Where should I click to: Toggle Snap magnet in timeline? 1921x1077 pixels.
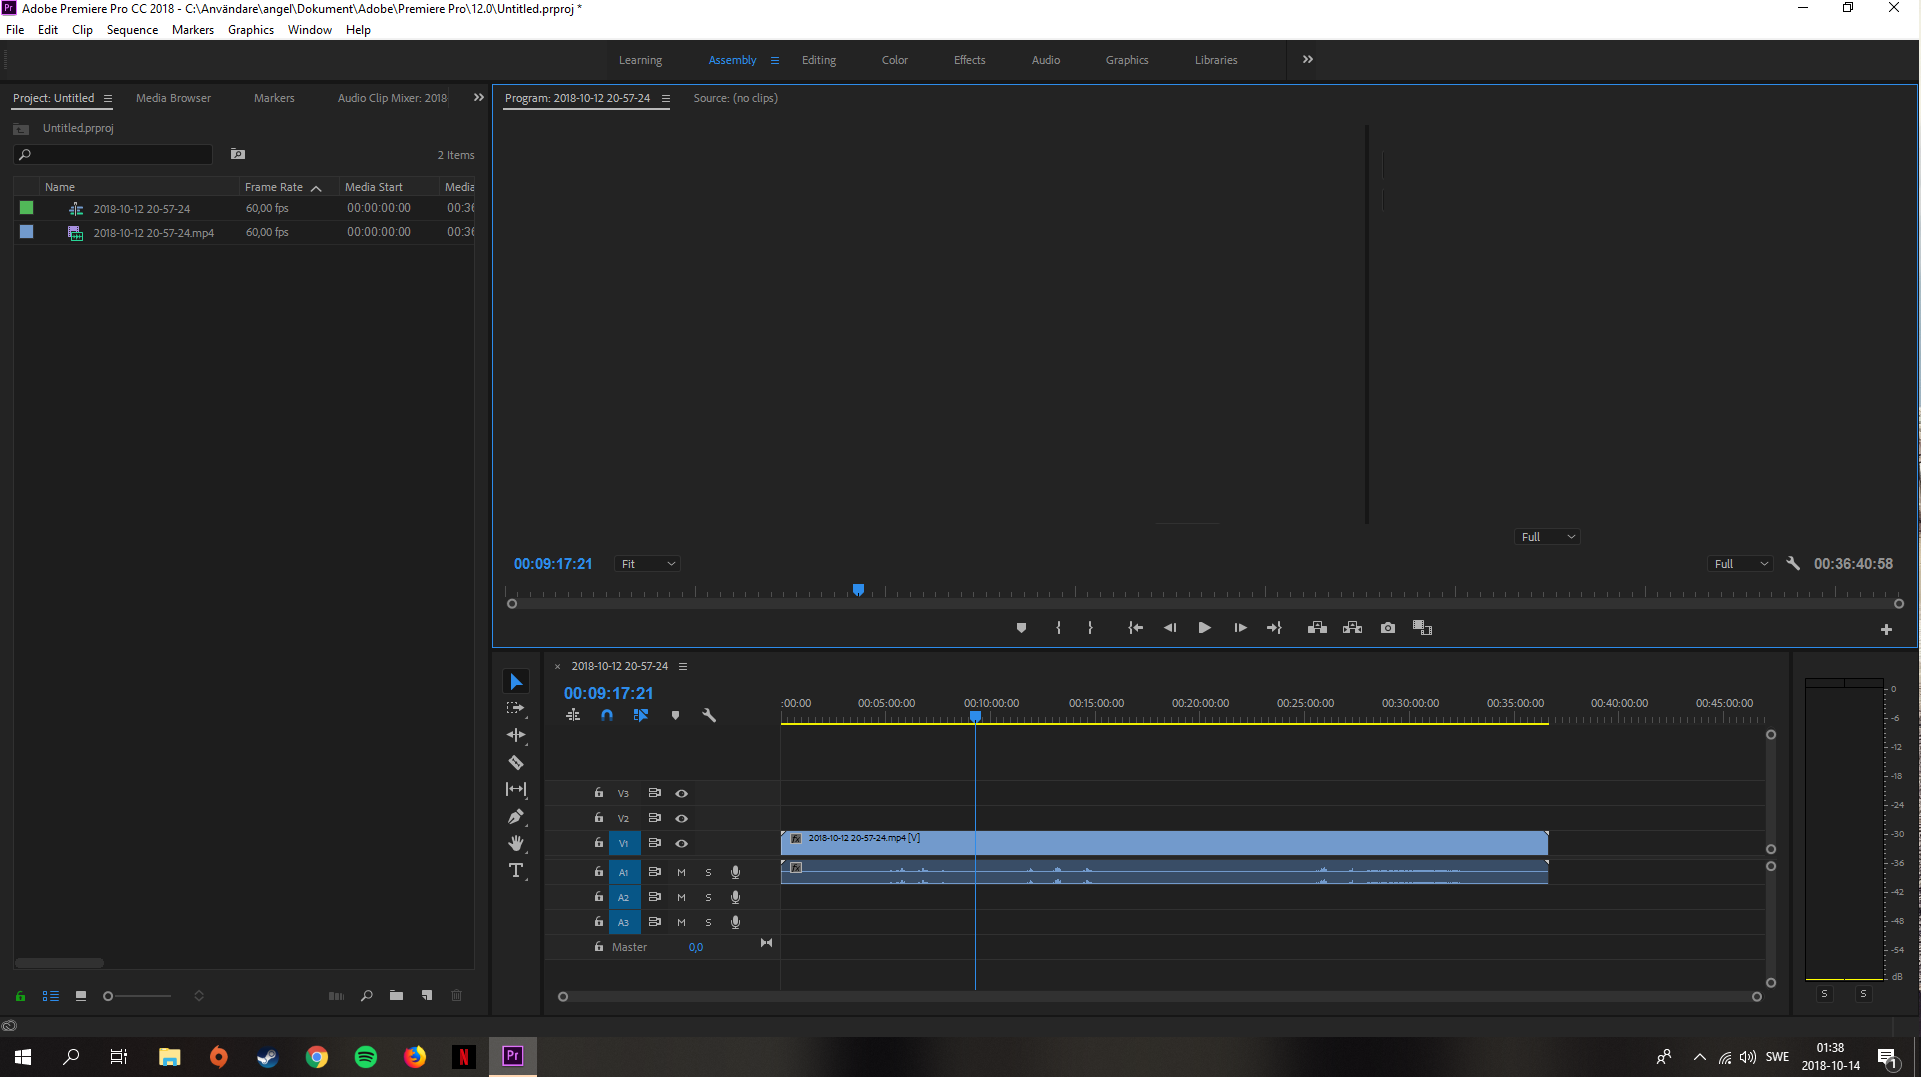click(607, 715)
